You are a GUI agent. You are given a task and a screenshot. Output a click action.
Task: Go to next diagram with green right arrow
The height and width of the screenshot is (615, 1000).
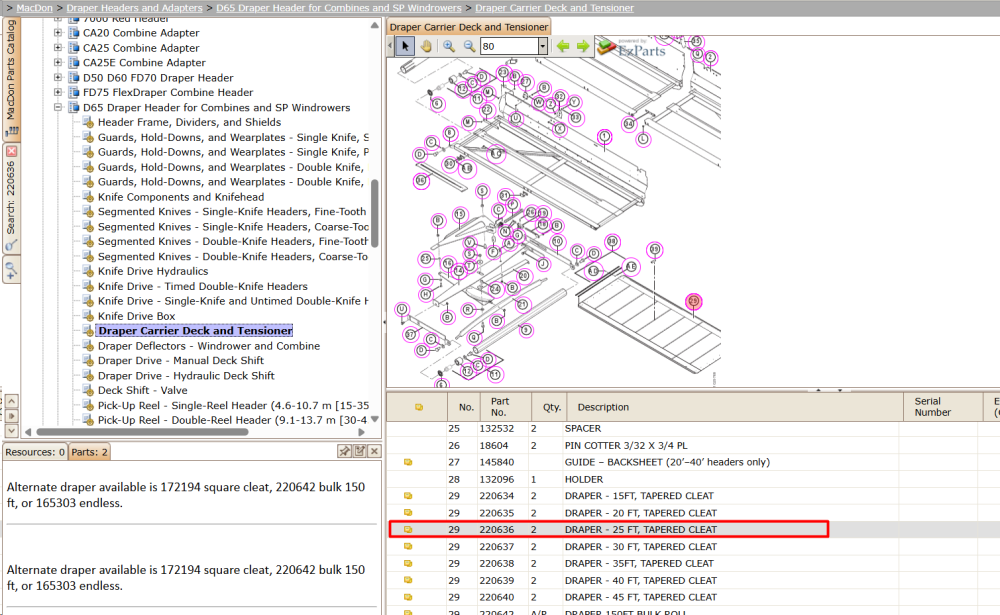click(583, 46)
